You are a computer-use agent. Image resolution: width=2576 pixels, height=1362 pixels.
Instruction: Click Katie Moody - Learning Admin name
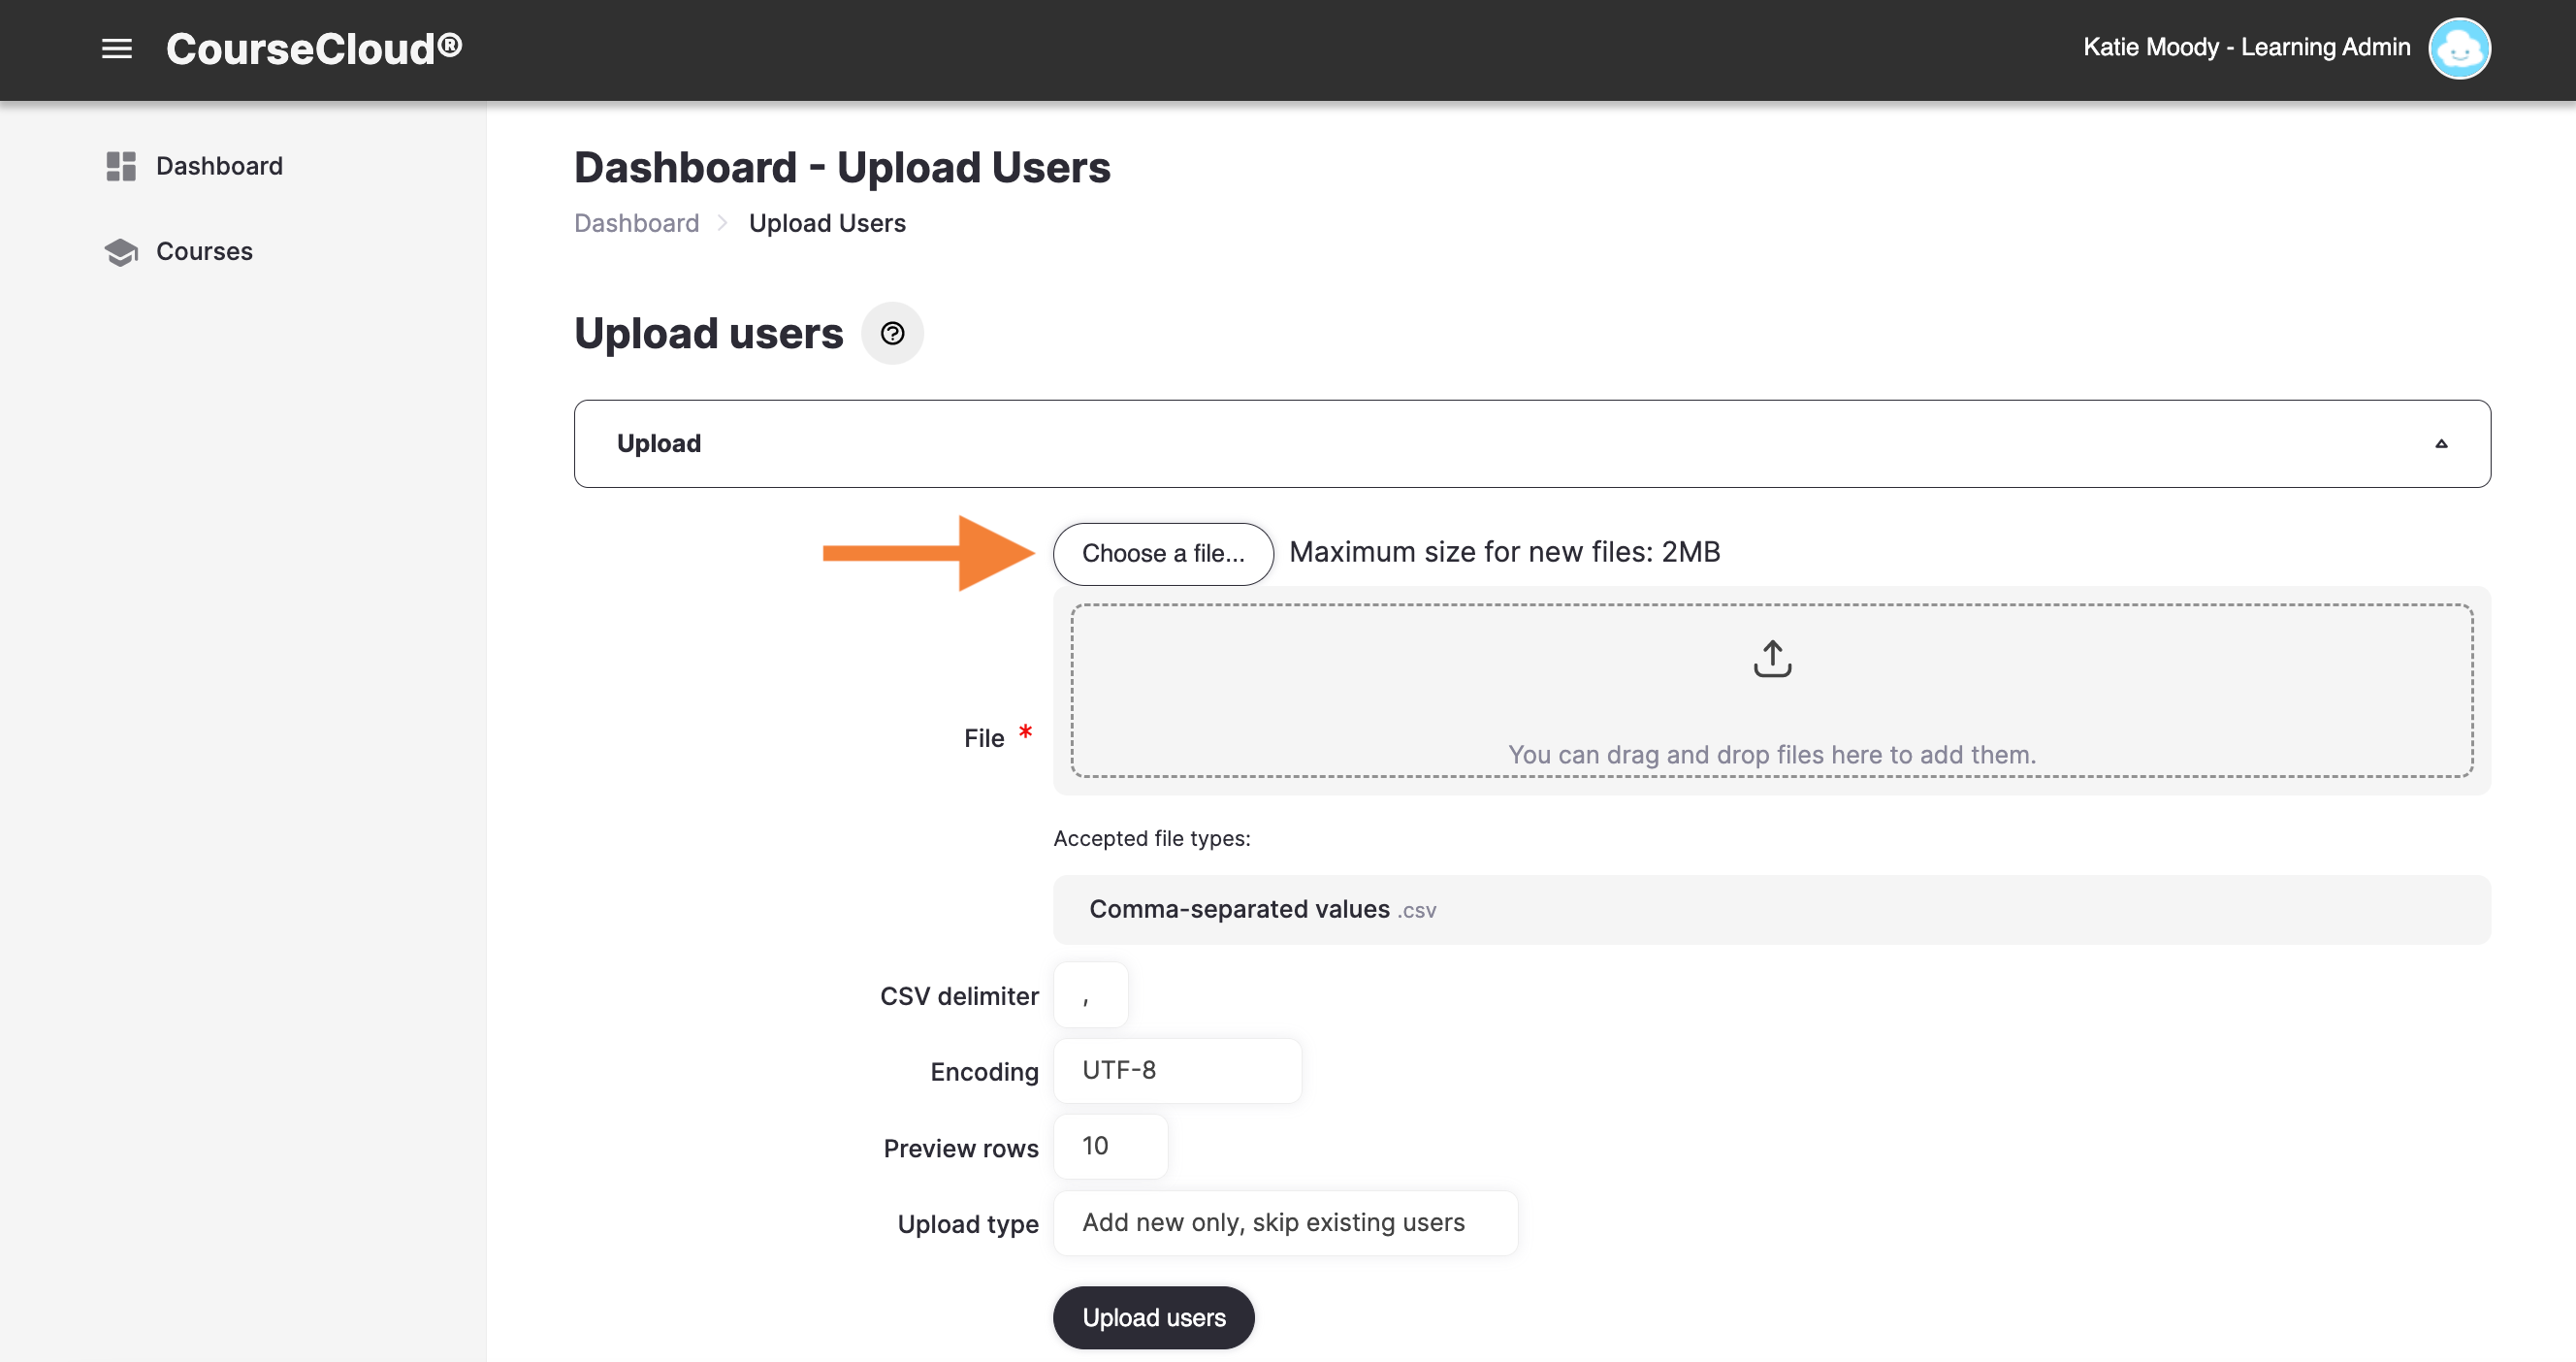pos(2246,47)
